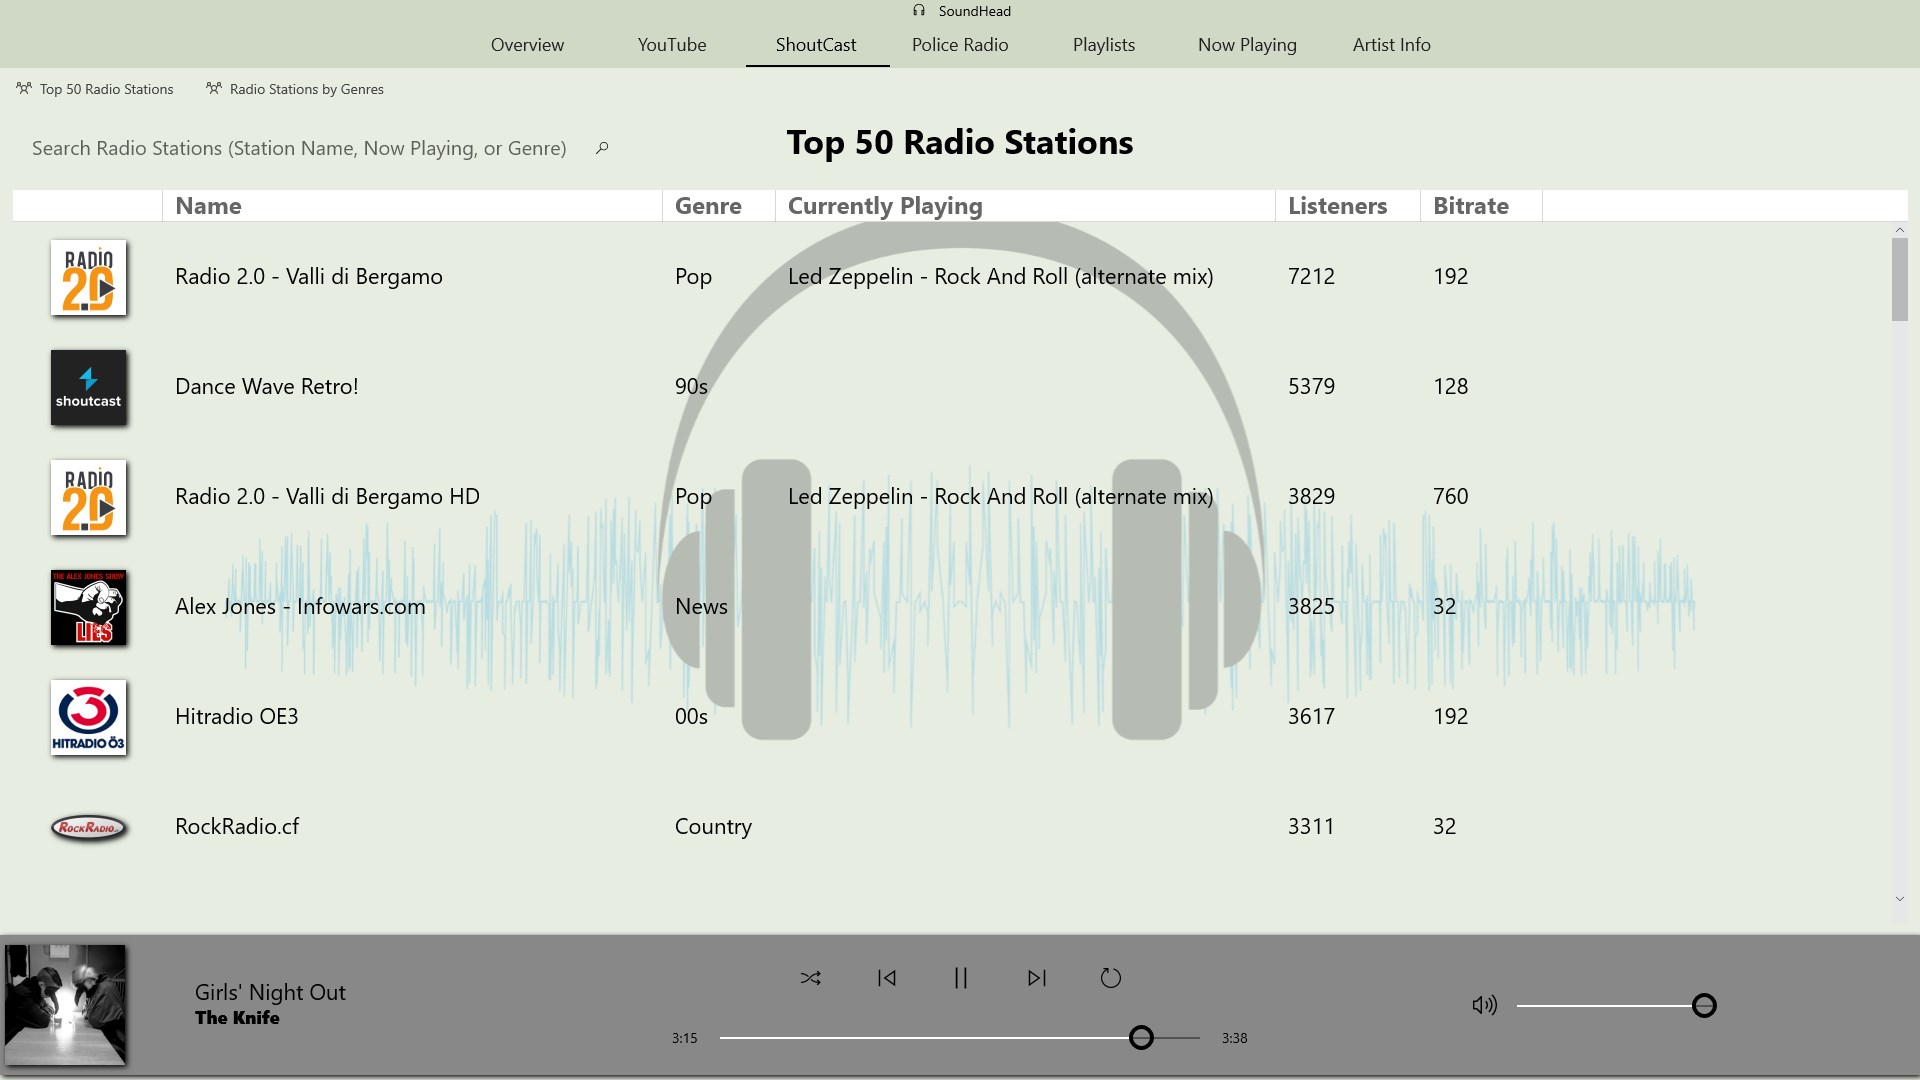Screen dimensions: 1920x1080
Task: Open Radio Stations by Genres
Action: pyautogui.click(x=306, y=89)
